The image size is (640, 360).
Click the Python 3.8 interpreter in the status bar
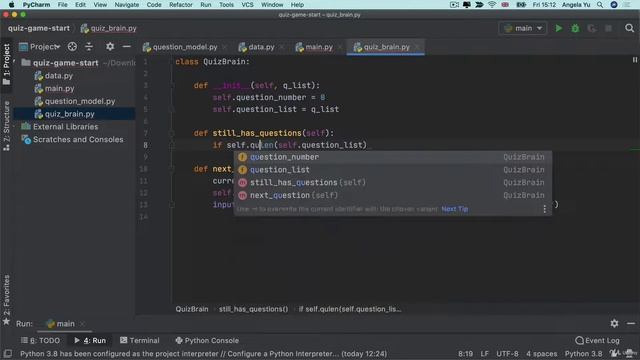(x=583, y=353)
